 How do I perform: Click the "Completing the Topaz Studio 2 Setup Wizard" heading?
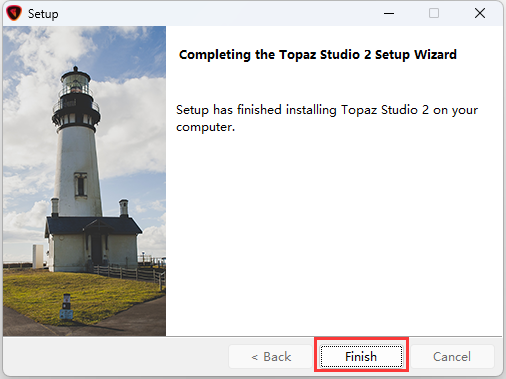[x=318, y=55]
